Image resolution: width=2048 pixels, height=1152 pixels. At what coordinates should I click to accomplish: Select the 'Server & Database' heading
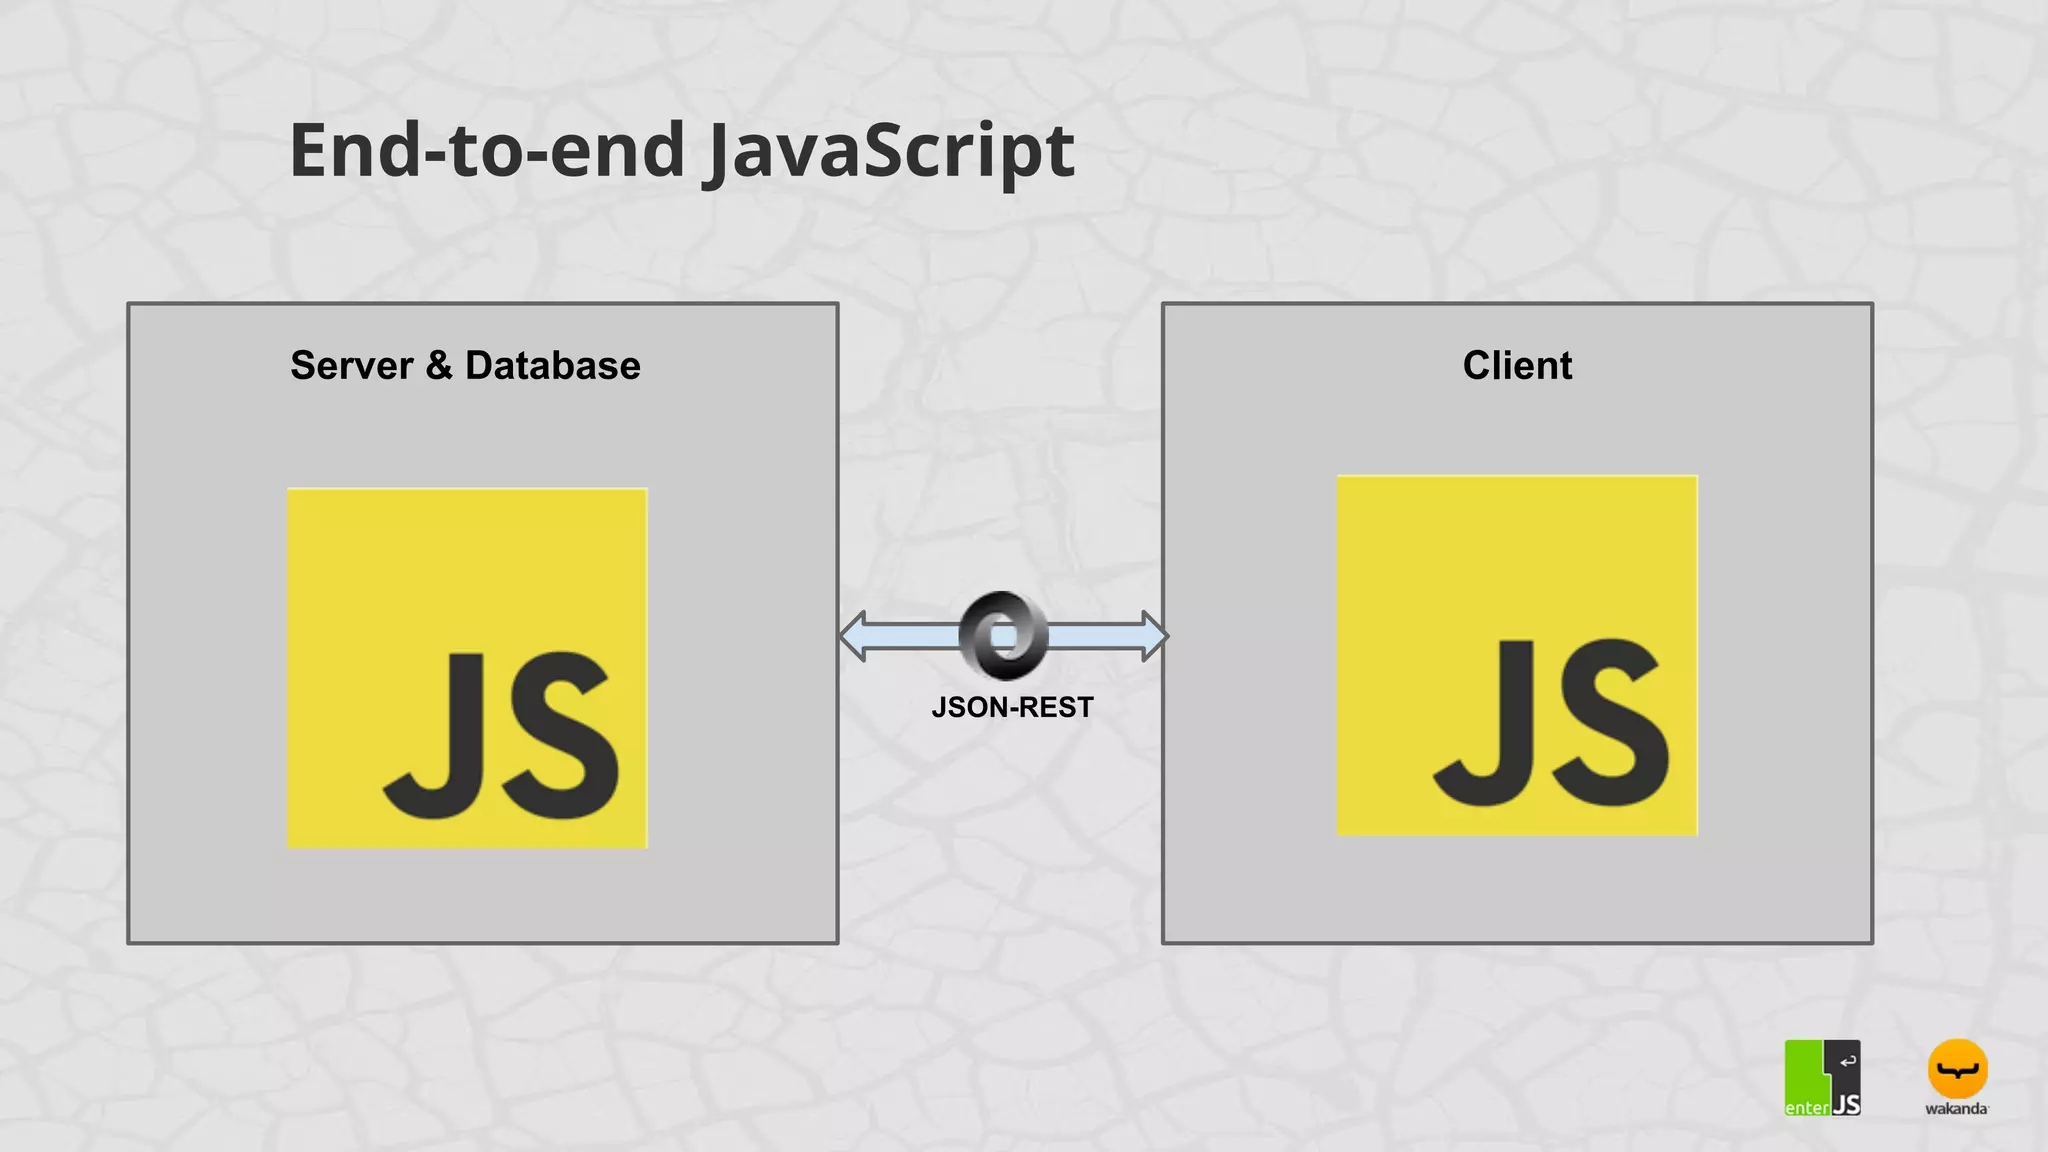465,365
